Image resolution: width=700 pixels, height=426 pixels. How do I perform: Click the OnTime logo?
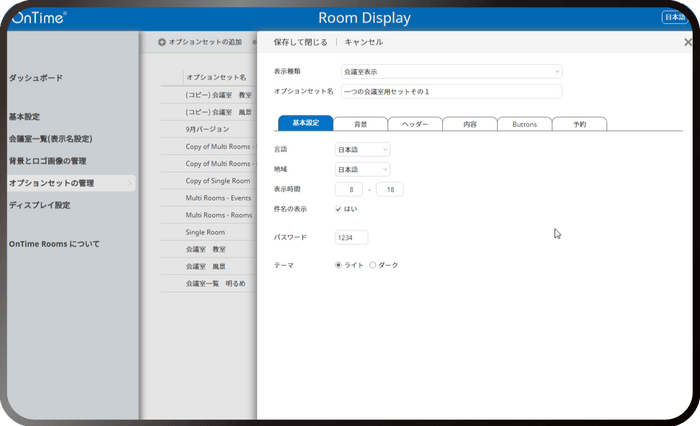point(39,18)
